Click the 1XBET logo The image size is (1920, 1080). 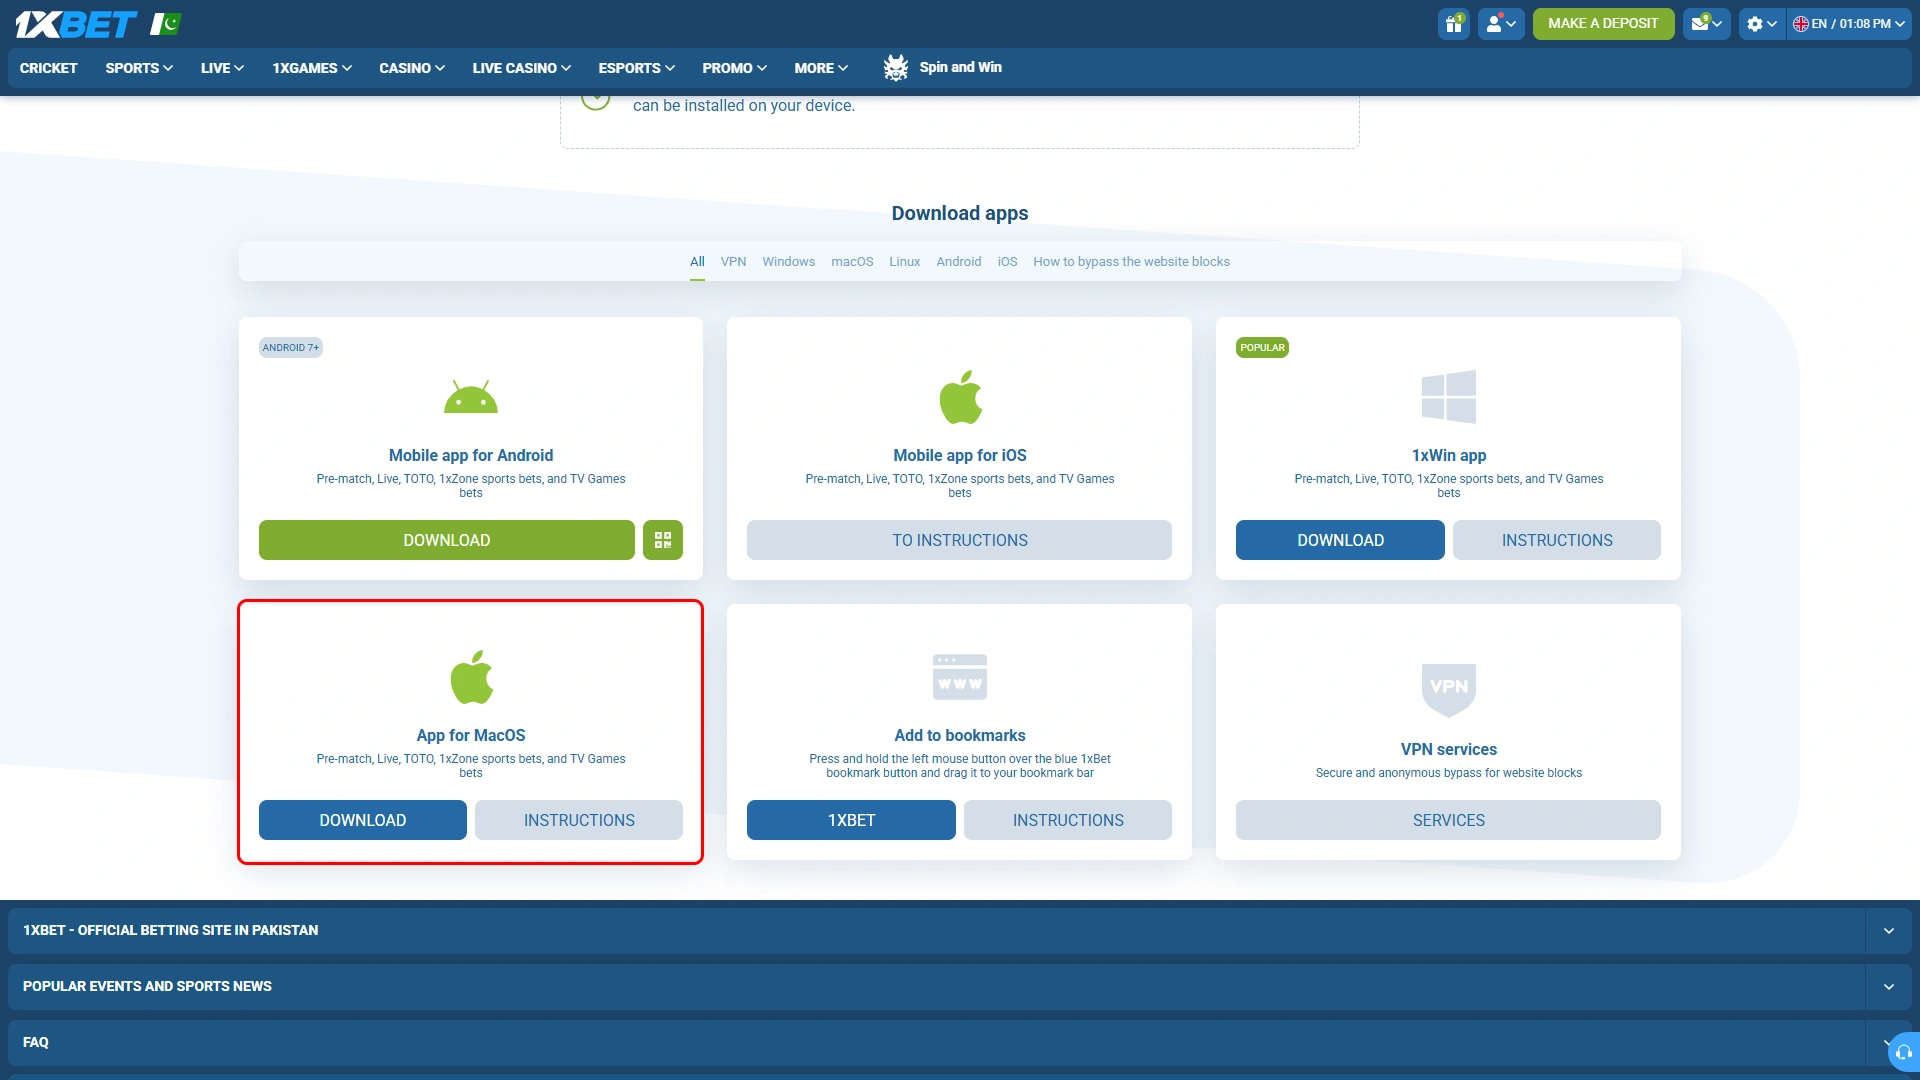click(x=76, y=24)
